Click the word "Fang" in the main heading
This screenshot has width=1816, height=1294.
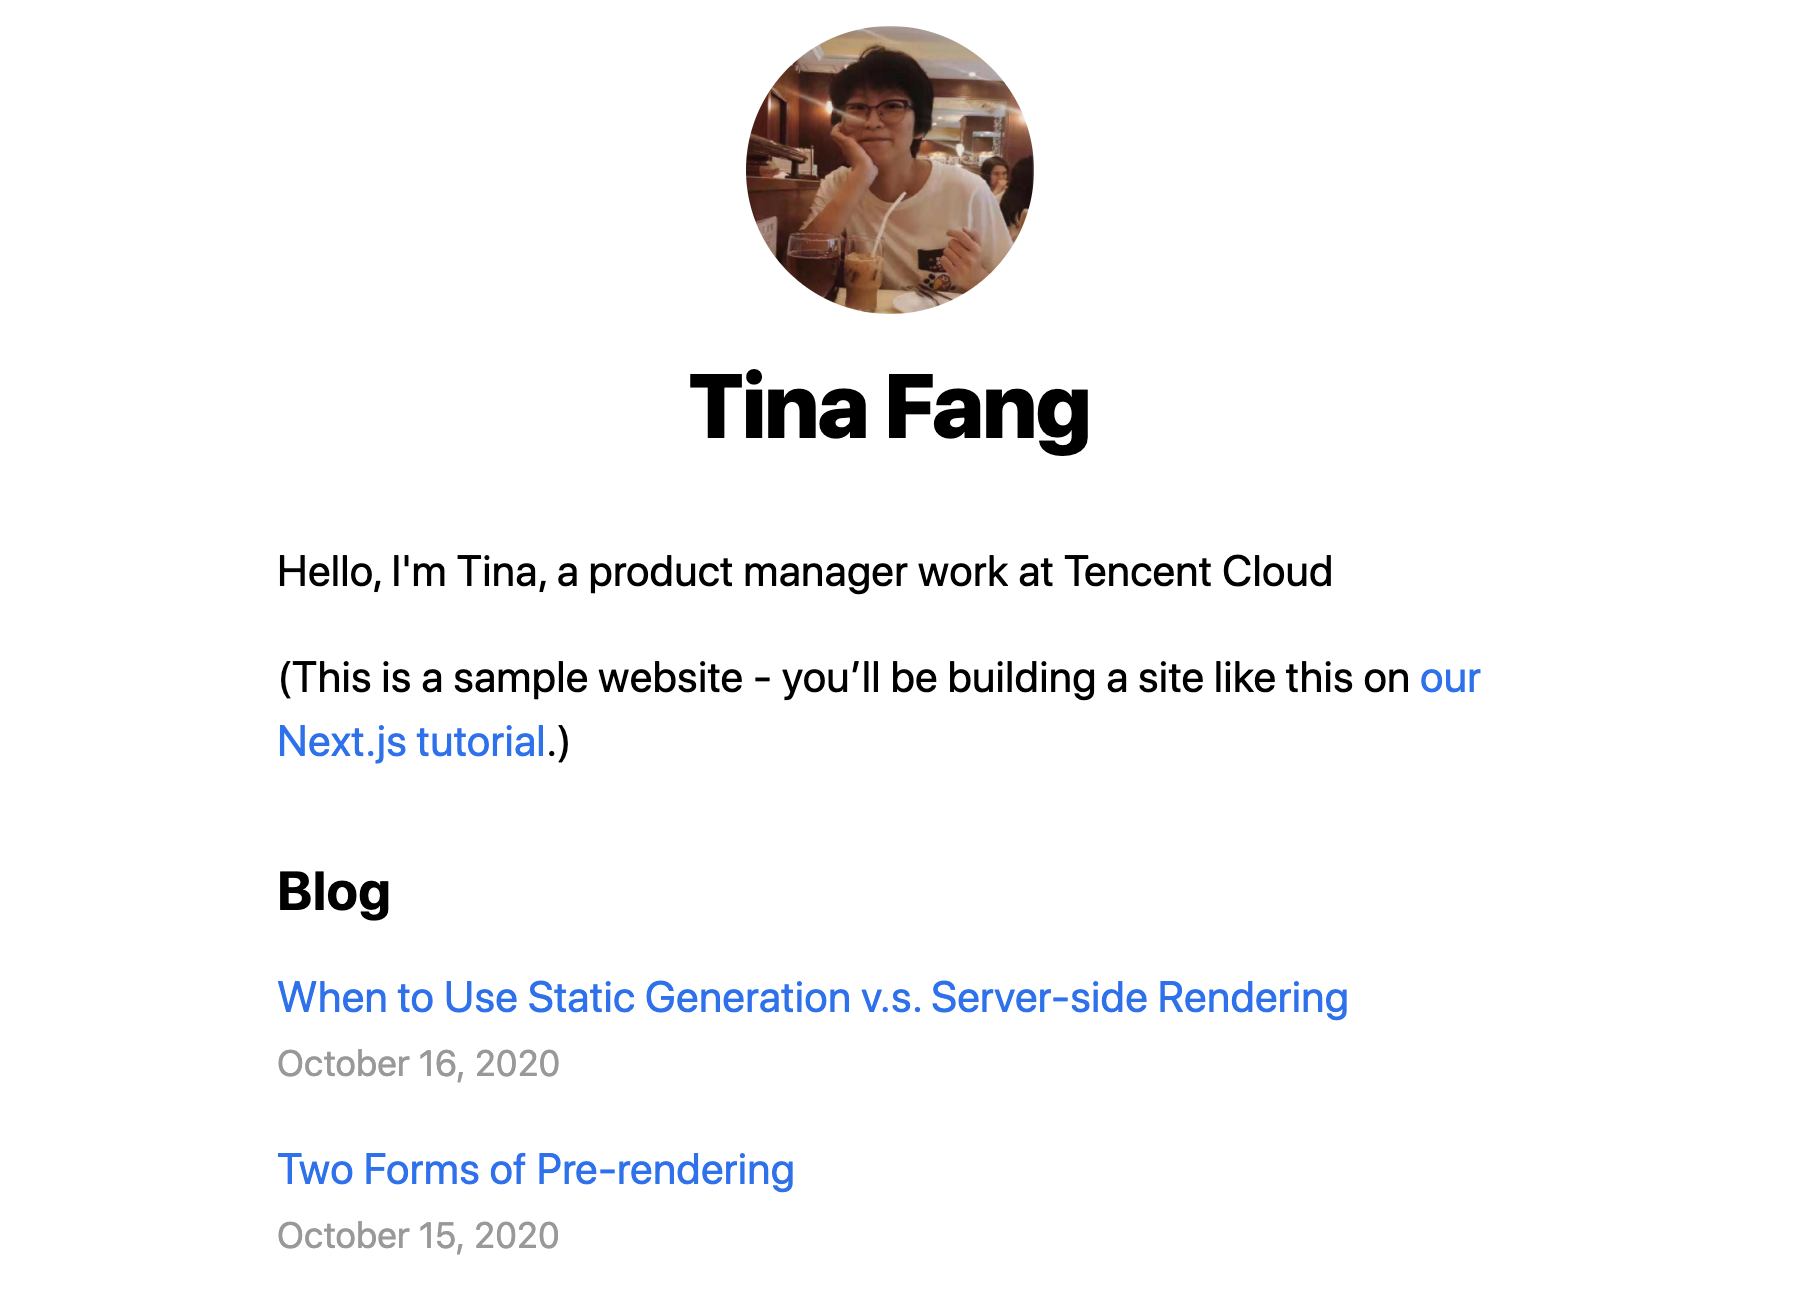pyautogui.click(x=987, y=407)
